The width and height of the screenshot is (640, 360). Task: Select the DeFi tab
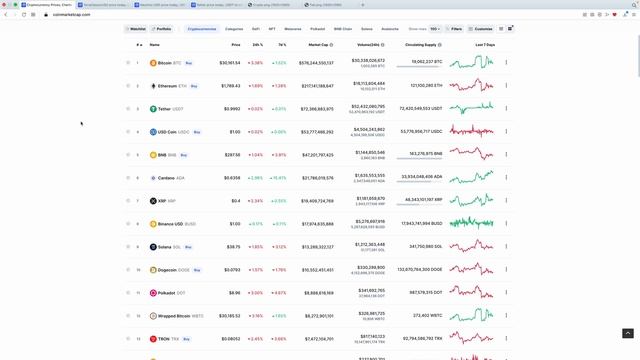(x=256, y=29)
